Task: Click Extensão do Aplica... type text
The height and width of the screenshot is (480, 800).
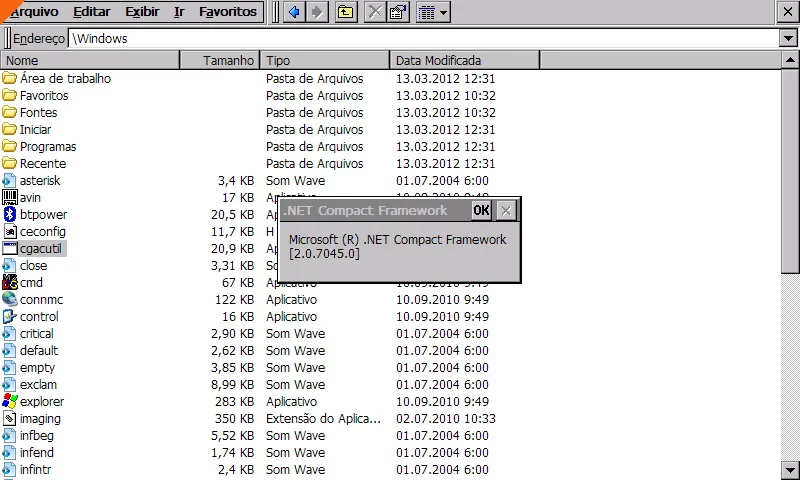Action: pos(323,418)
